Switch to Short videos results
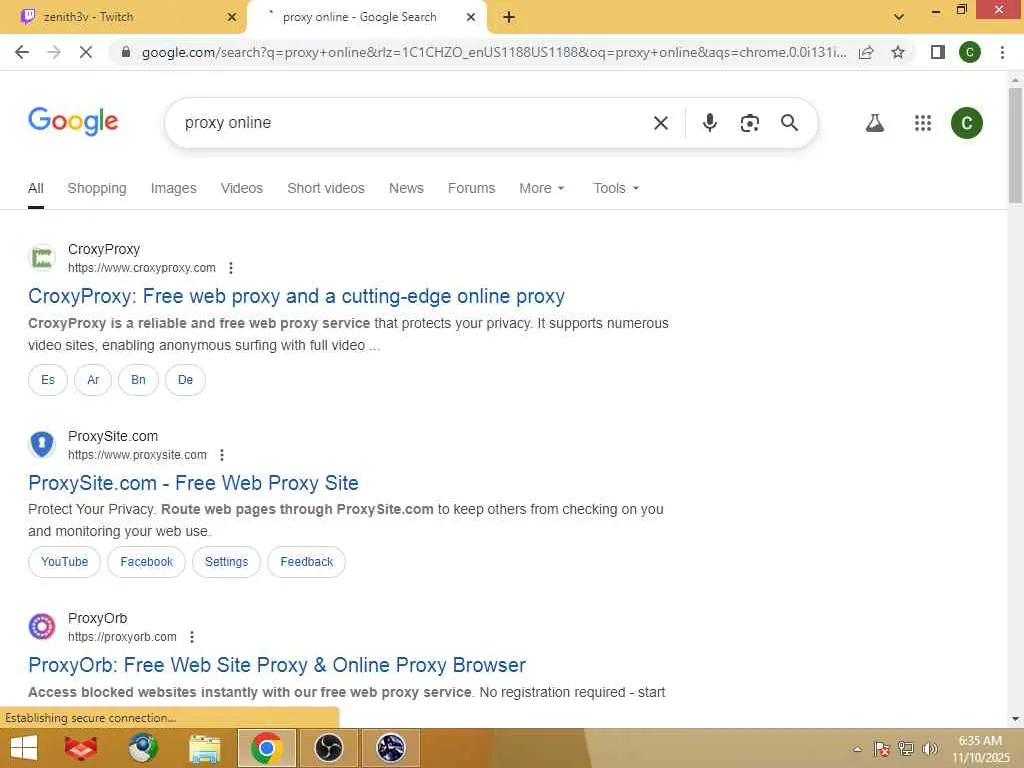Viewport: 1024px width, 768px height. coord(326,188)
